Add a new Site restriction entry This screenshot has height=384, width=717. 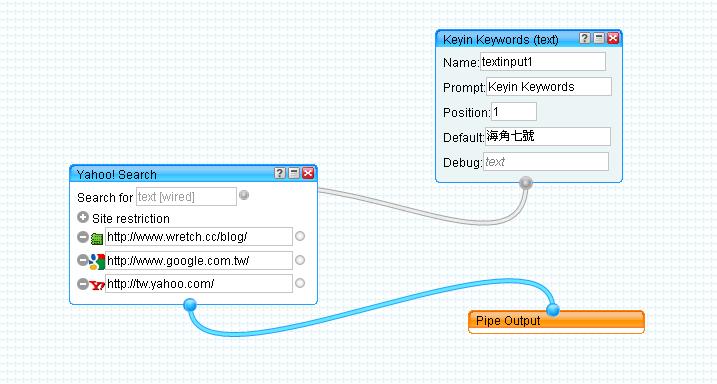pos(83,218)
